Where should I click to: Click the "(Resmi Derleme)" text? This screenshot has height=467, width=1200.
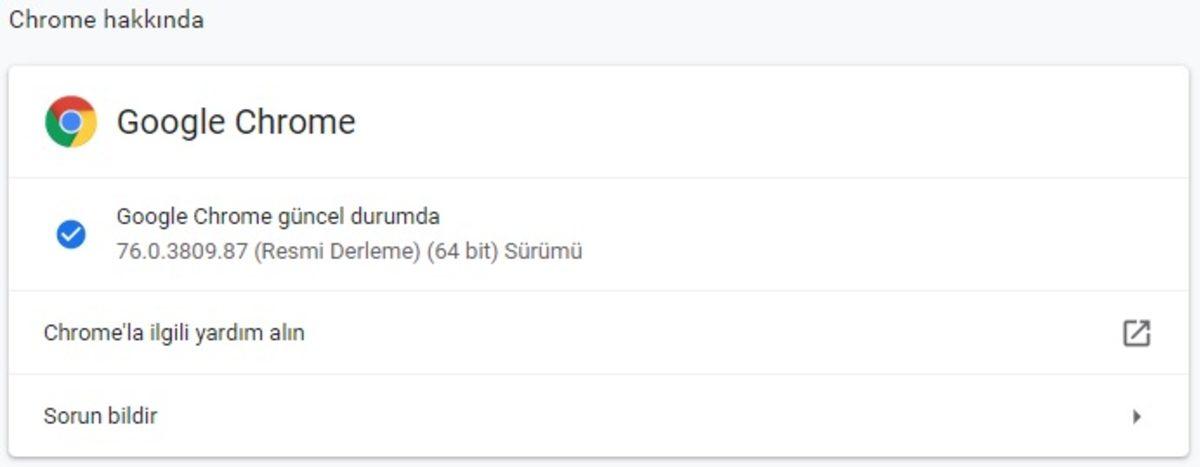(x=337, y=251)
